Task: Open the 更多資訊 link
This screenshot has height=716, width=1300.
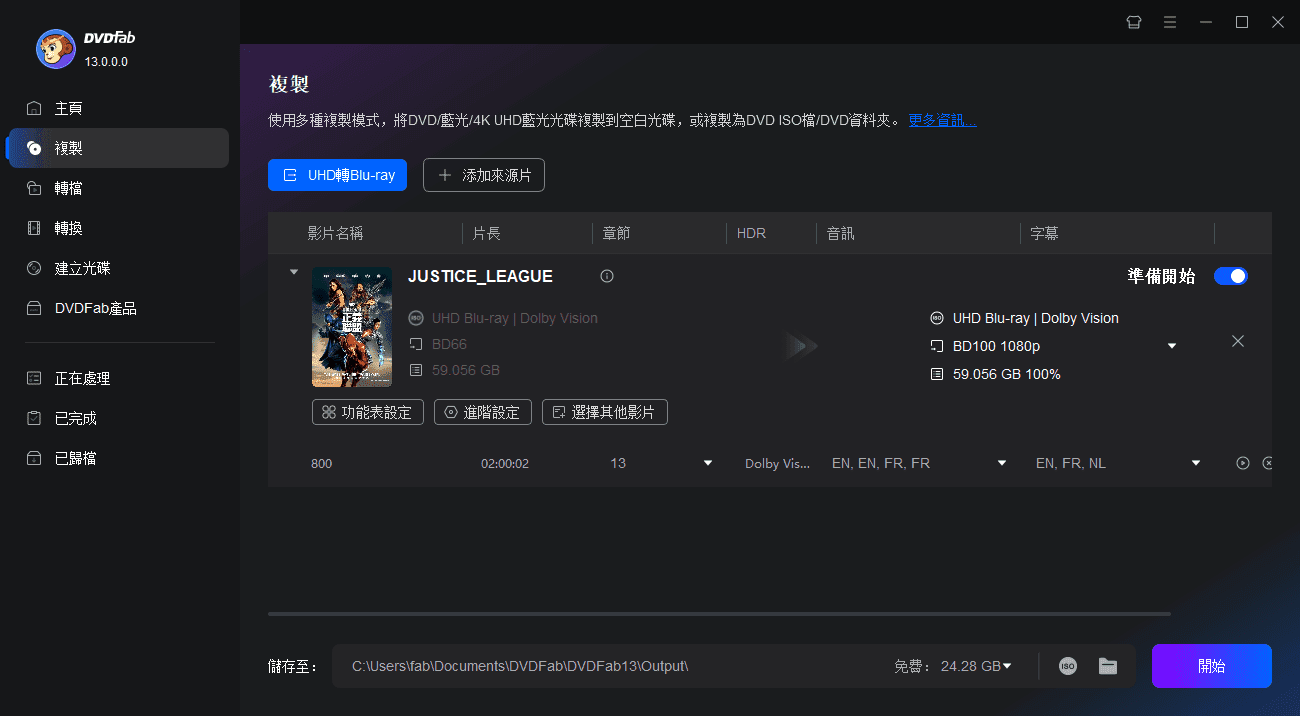Action: pos(942,120)
